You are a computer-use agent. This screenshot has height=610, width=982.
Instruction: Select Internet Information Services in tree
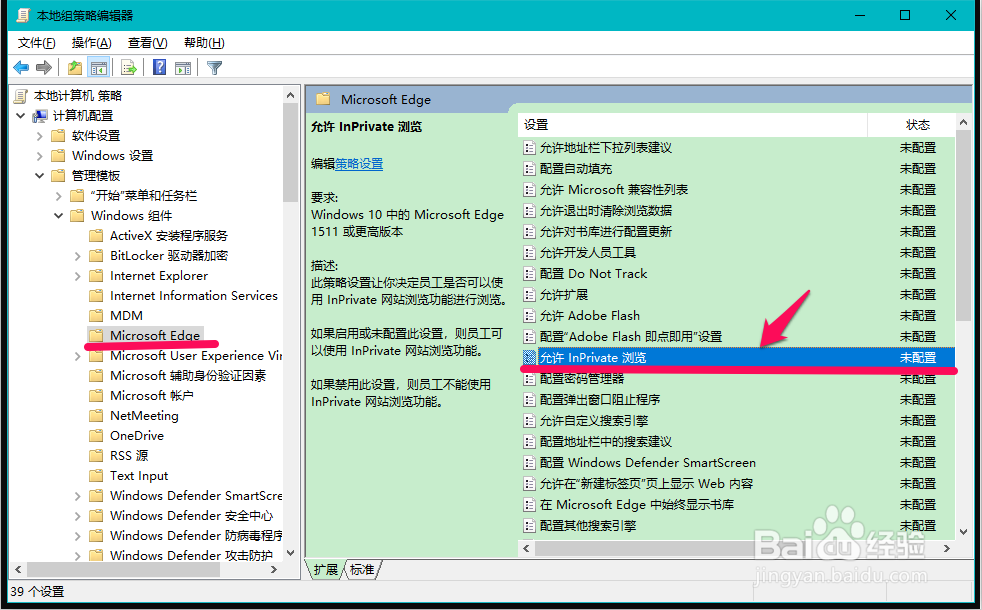coord(194,296)
